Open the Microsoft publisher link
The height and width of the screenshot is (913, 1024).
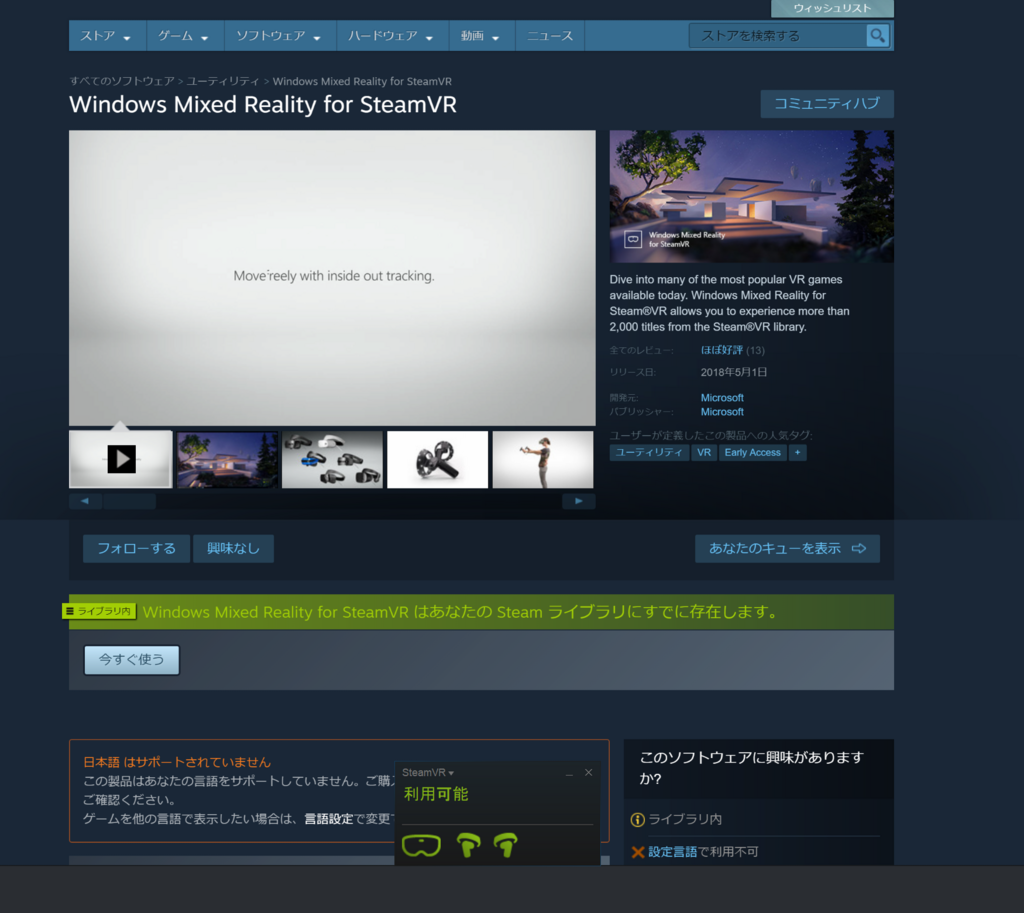[722, 412]
